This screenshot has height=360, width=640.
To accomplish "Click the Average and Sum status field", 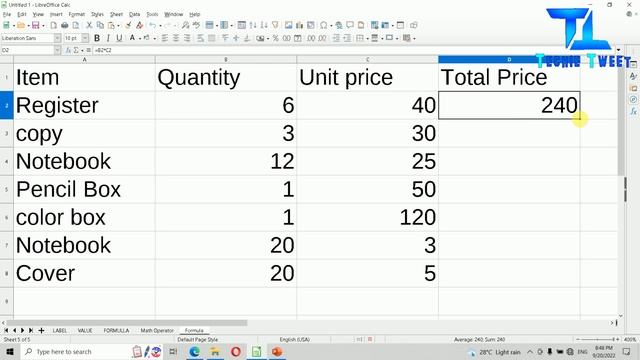I will [x=480, y=339].
